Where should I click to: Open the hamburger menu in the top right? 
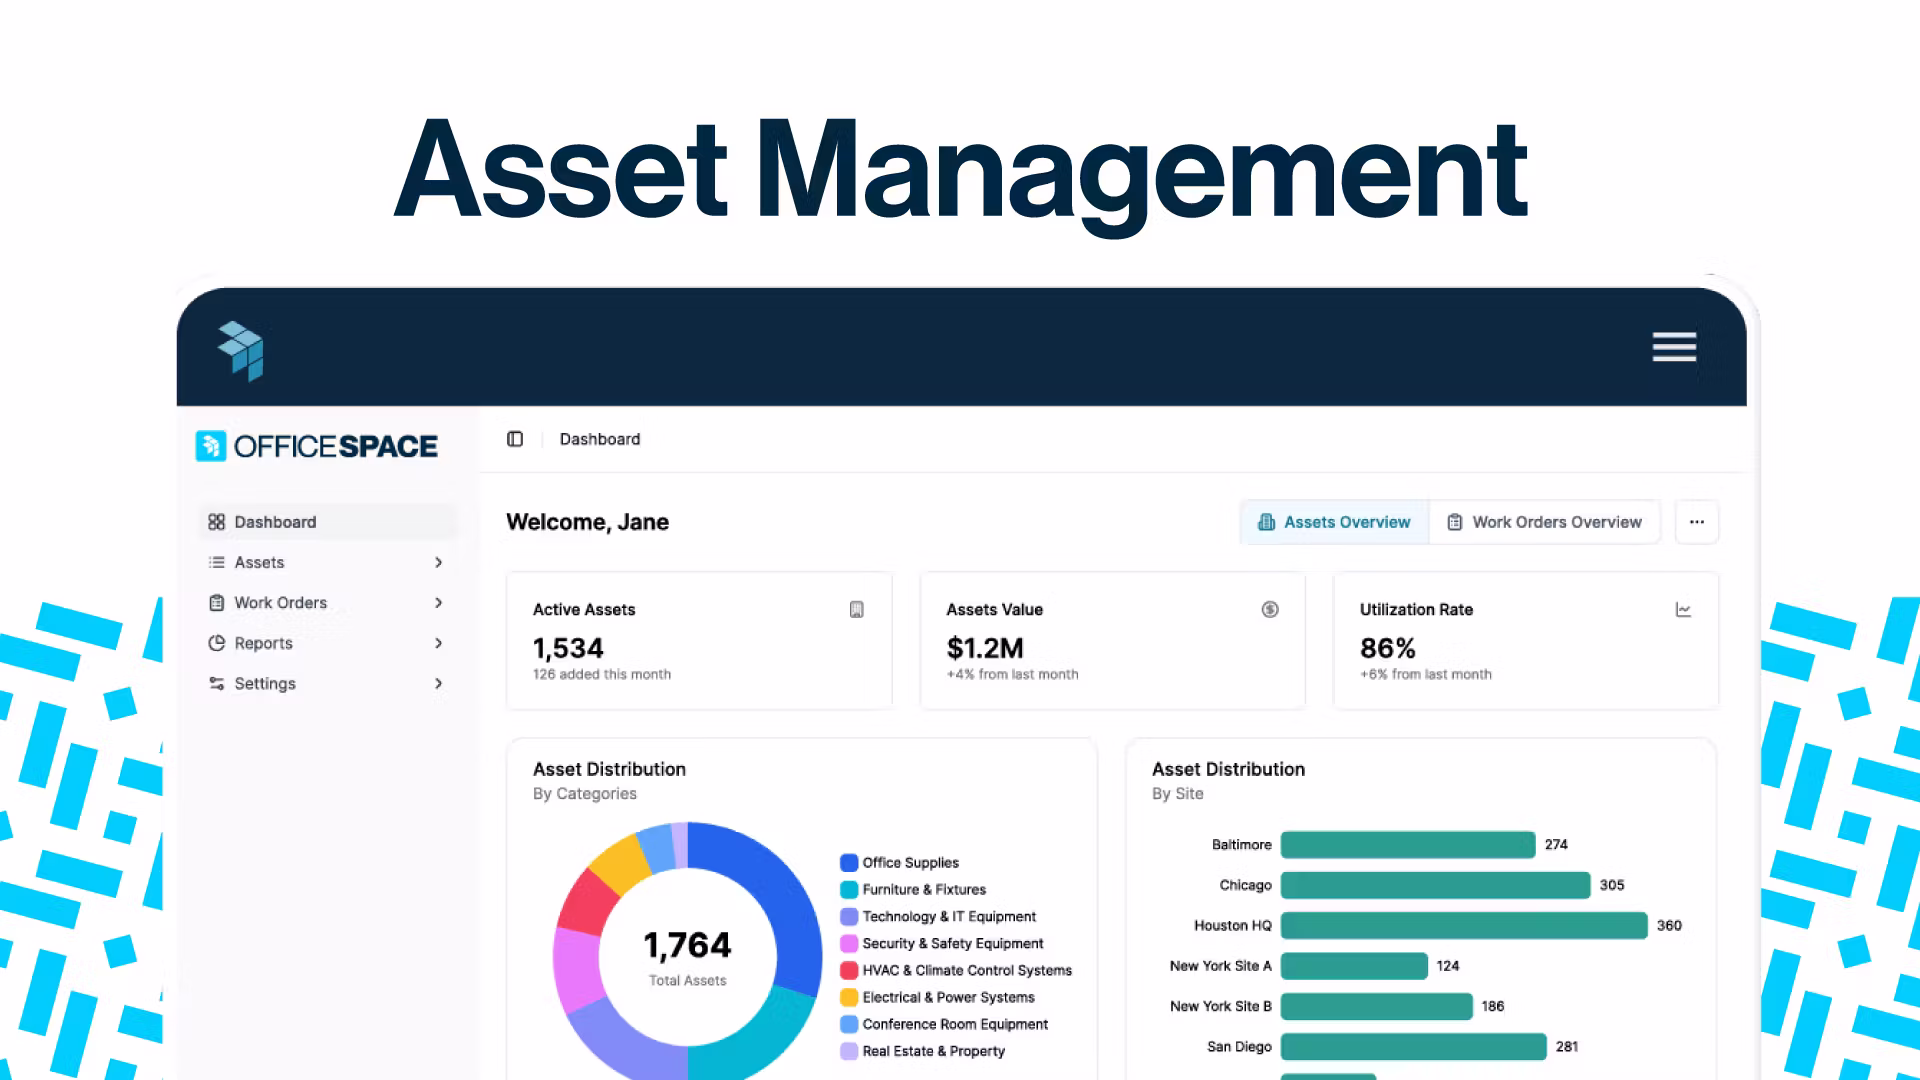1674,347
